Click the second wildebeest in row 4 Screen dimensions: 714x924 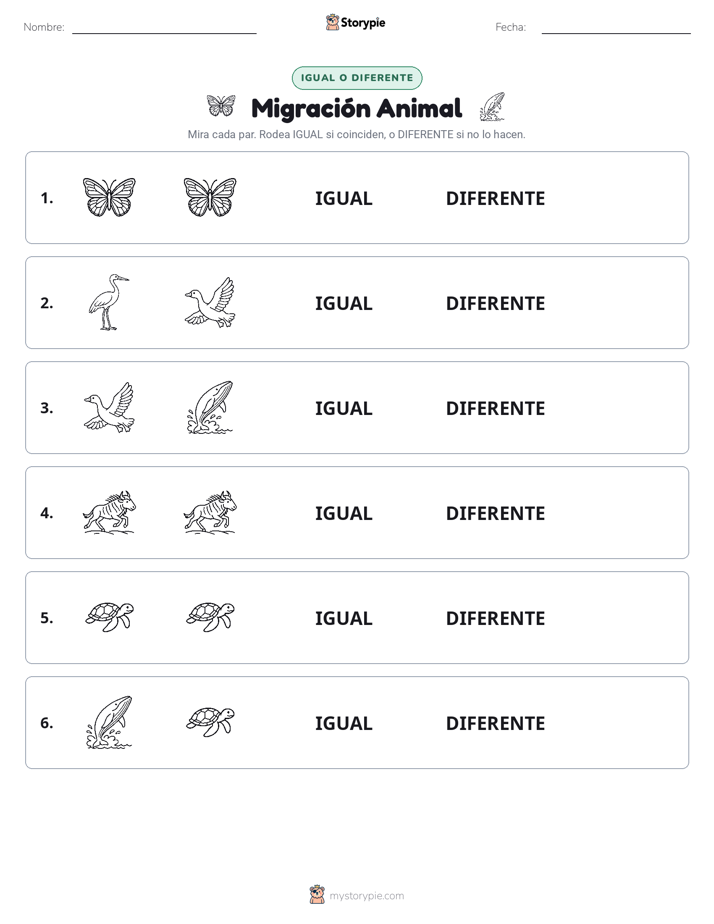coord(210,512)
